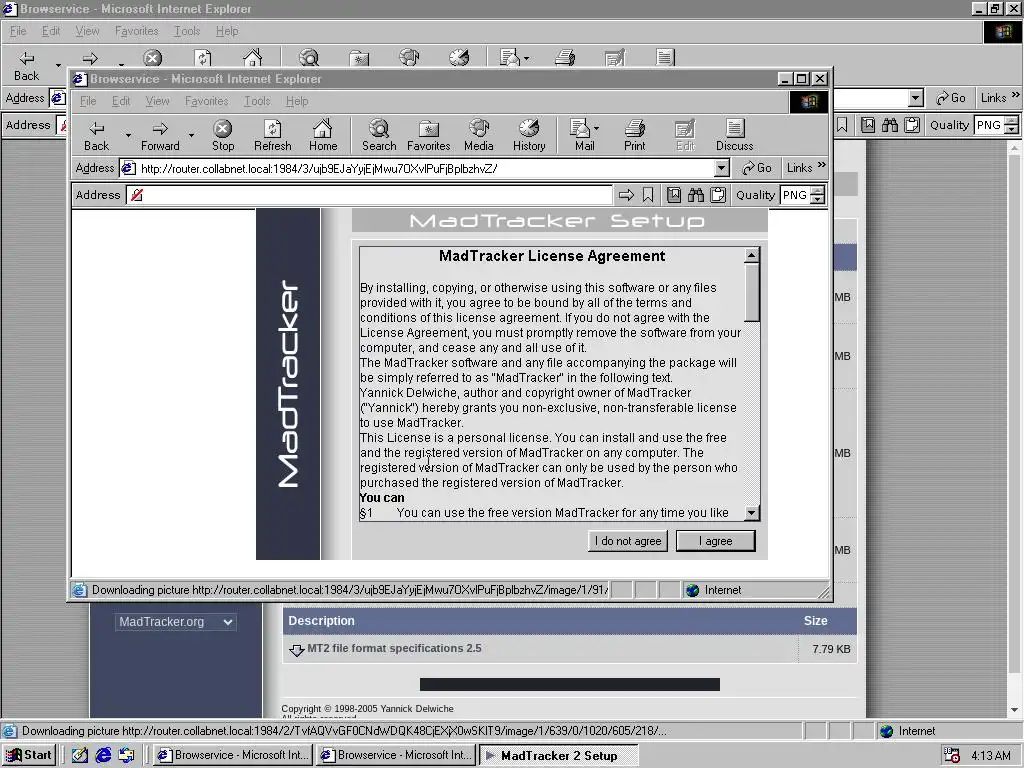Click the Windows Start button

(29, 755)
